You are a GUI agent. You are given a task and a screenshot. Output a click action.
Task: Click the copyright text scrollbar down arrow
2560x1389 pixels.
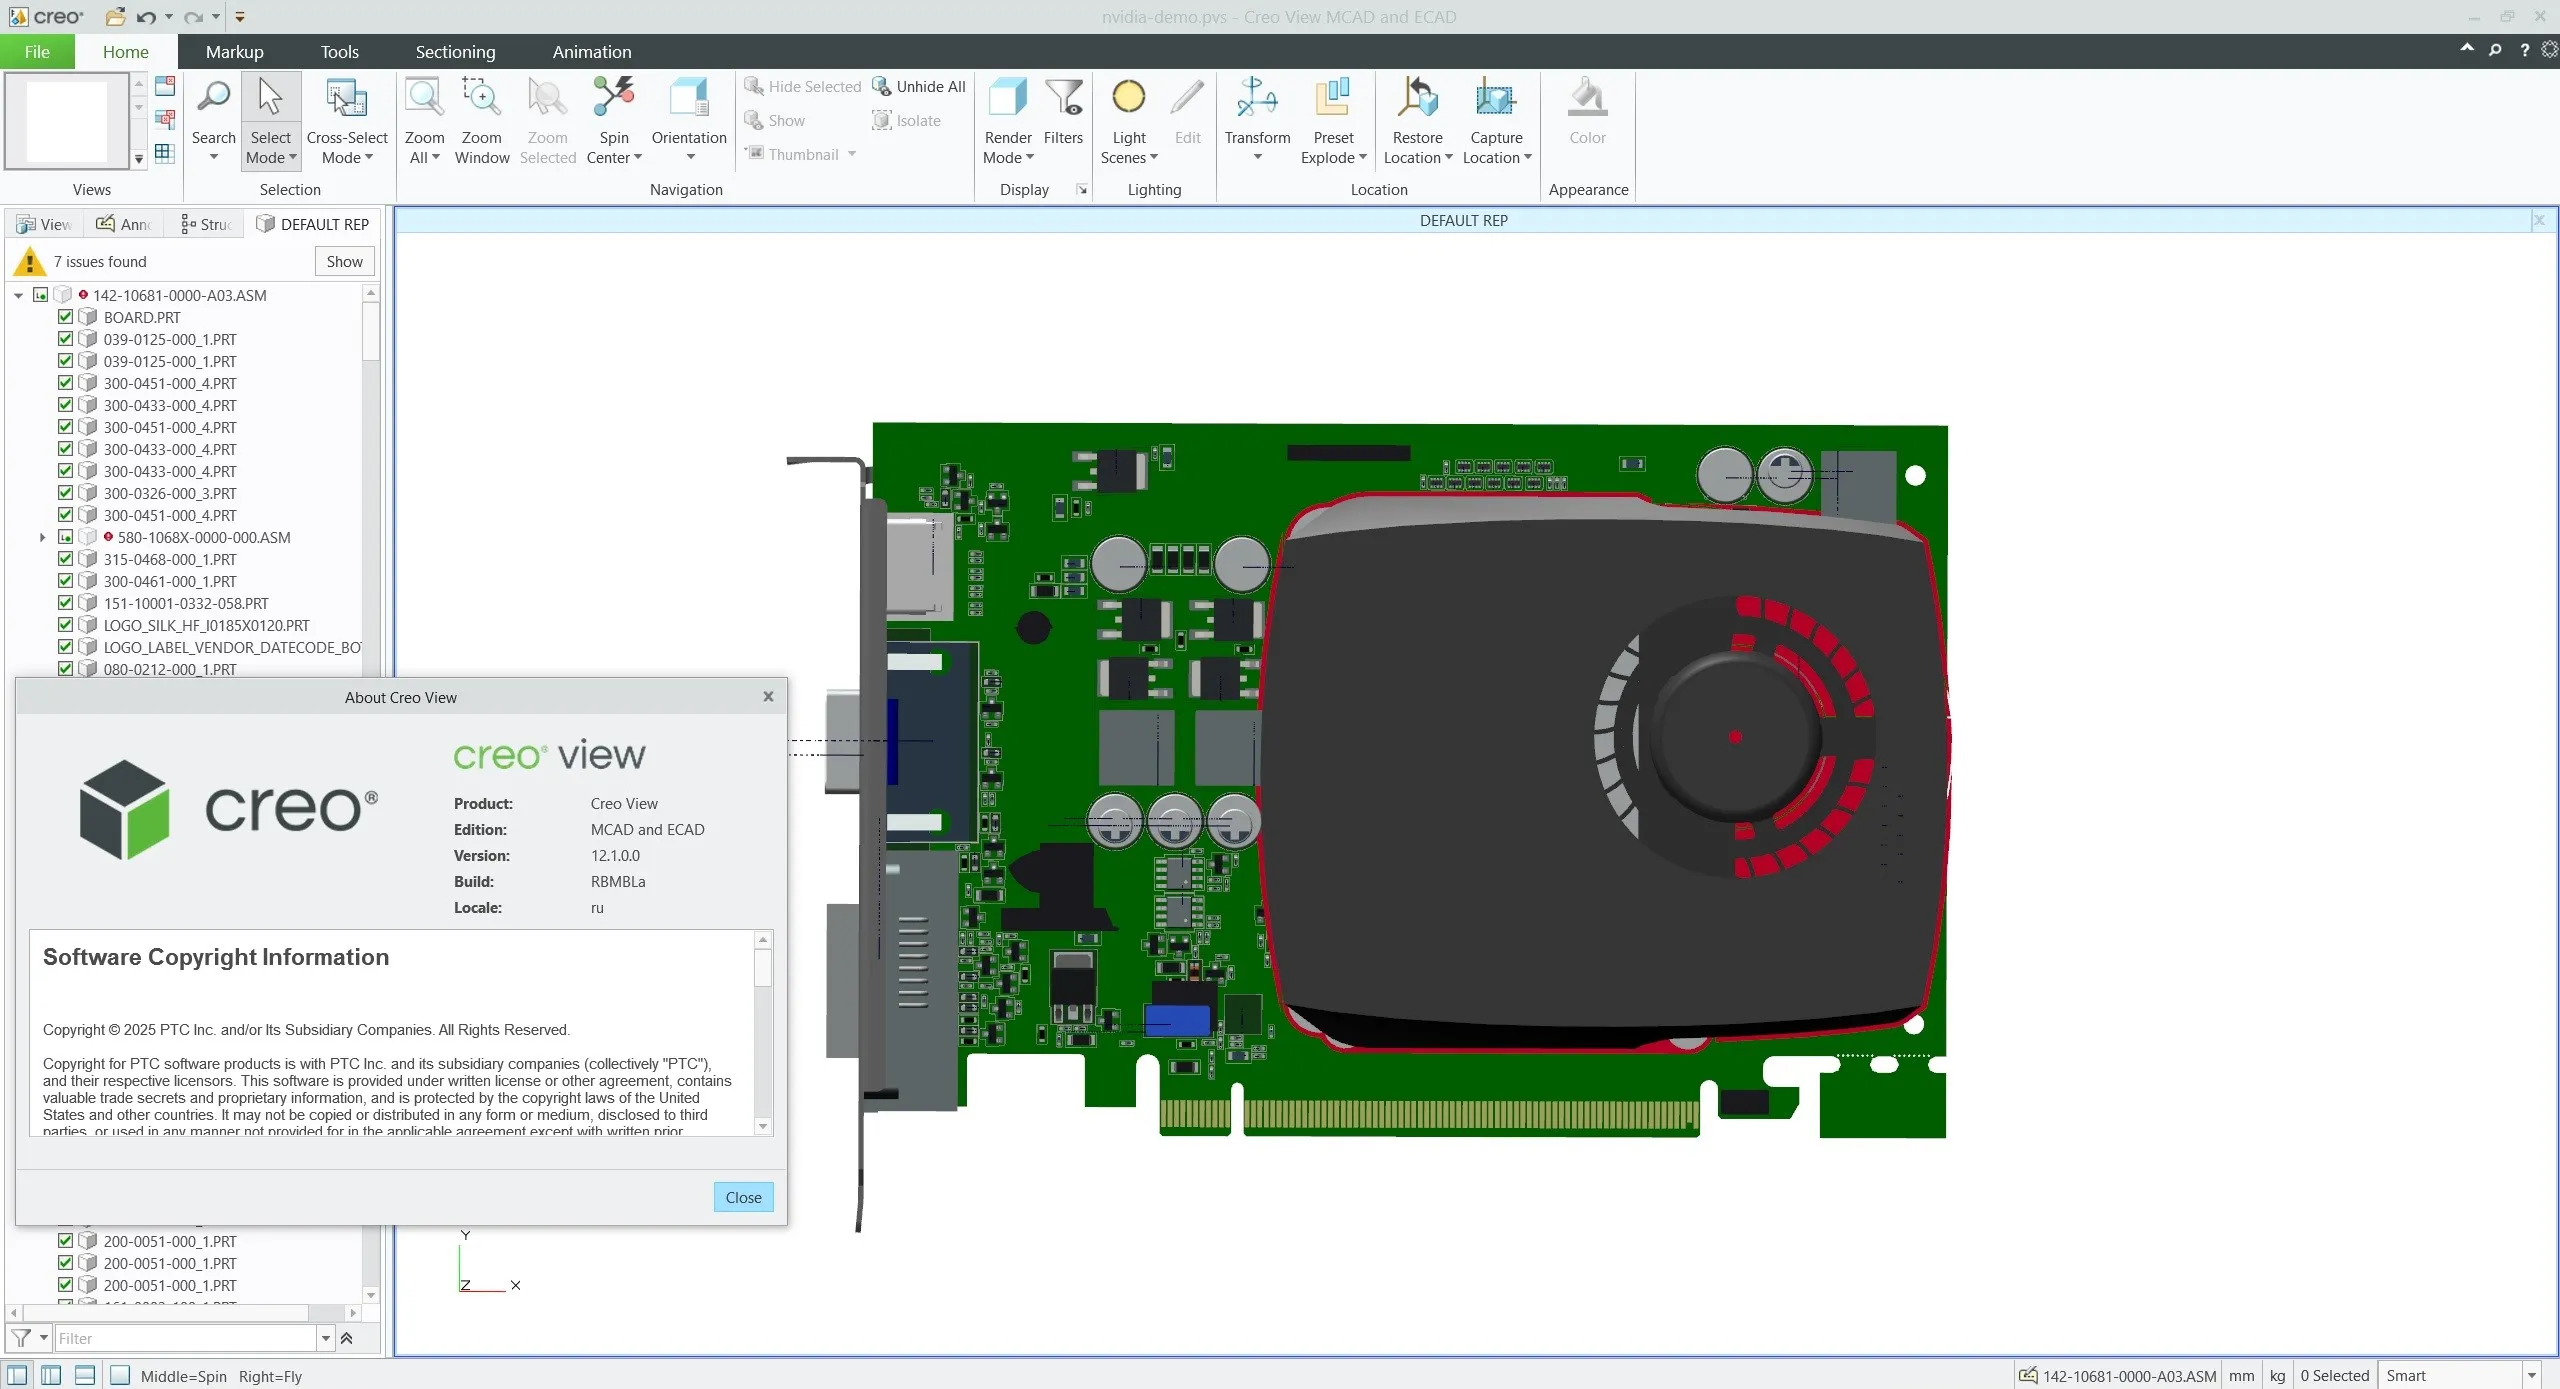[763, 1127]
